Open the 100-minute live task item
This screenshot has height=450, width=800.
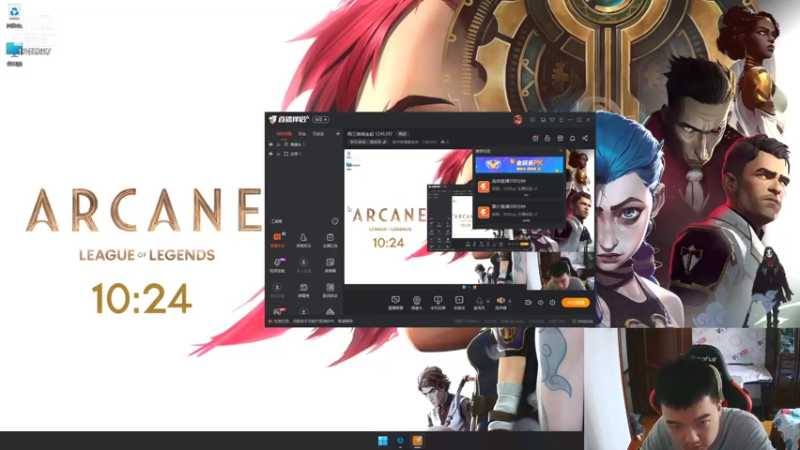tap(519, 187)
